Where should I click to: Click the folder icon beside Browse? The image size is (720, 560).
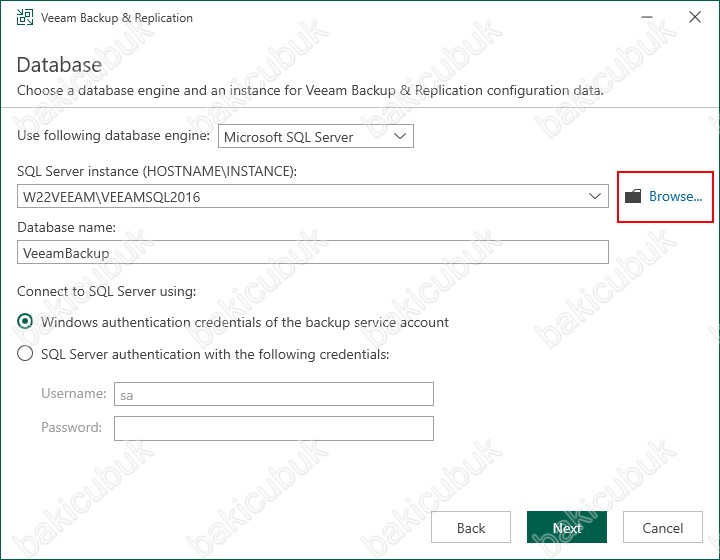(633, 196)
